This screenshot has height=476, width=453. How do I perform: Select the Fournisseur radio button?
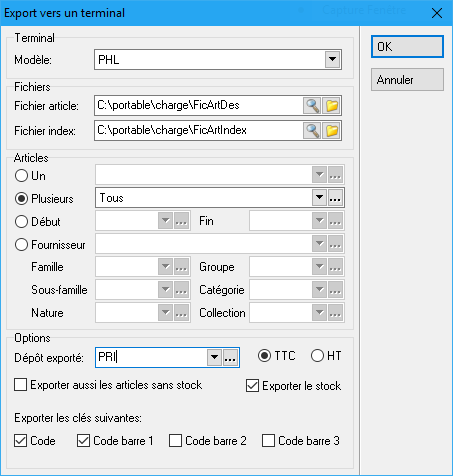[x=21, y=245]
